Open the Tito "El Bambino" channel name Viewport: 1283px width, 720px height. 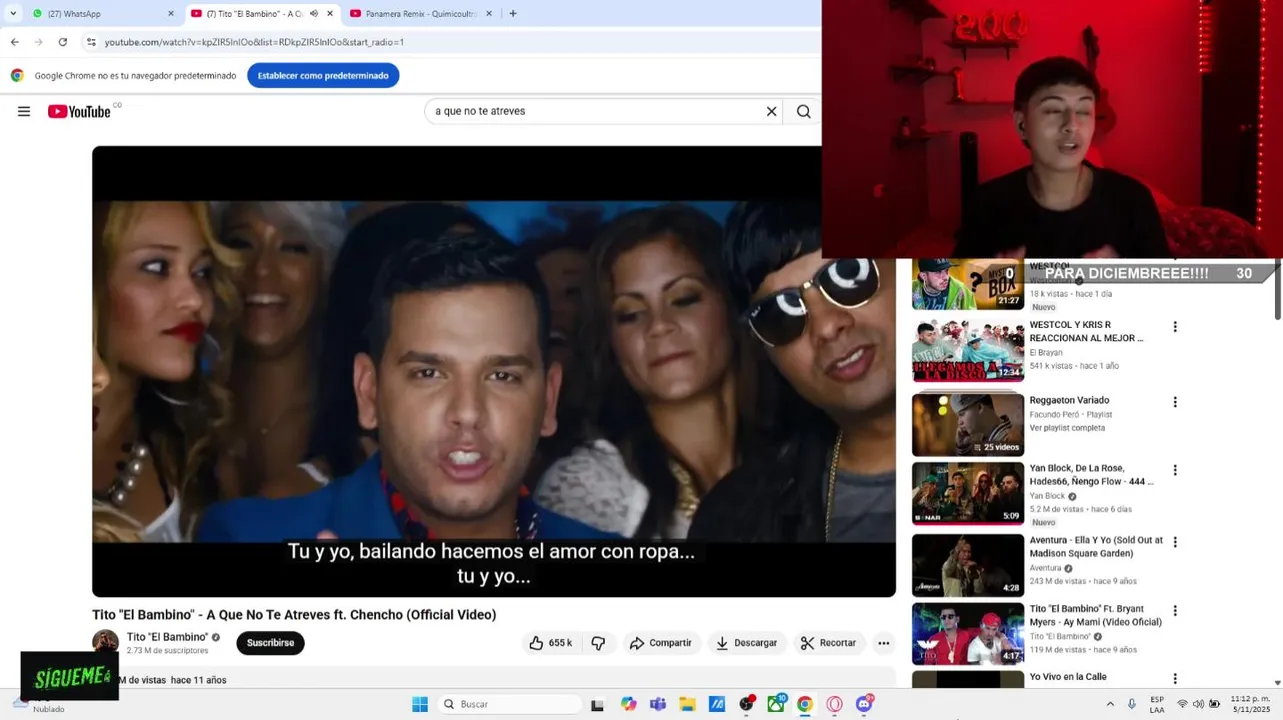(x=167, y=637)
